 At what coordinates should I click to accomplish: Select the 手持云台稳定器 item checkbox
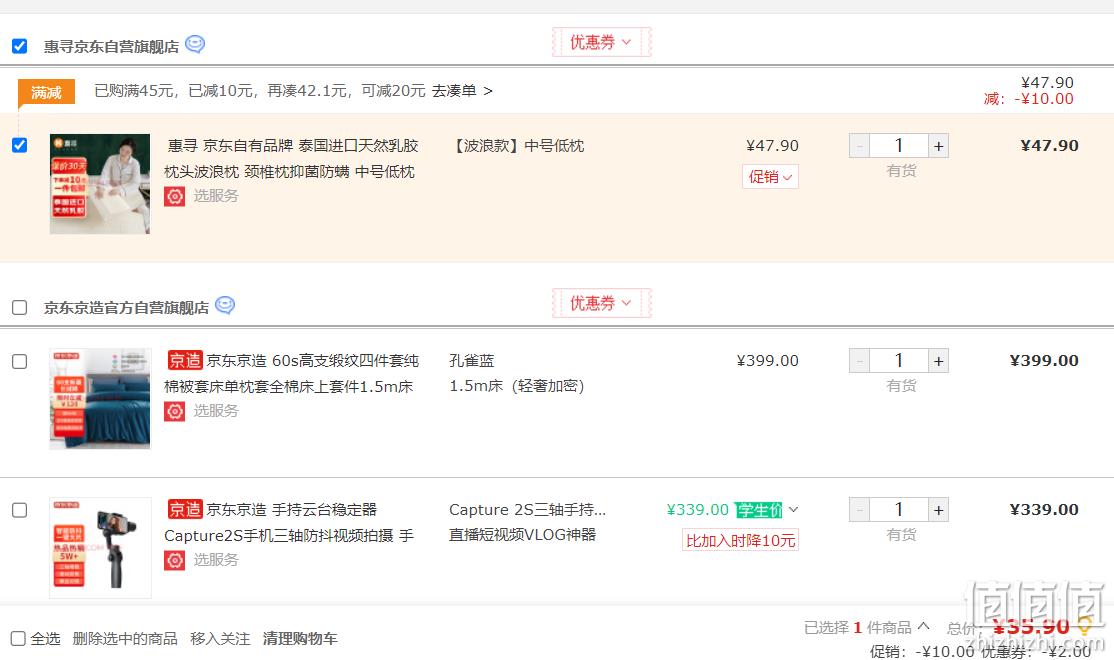point(20,510)
